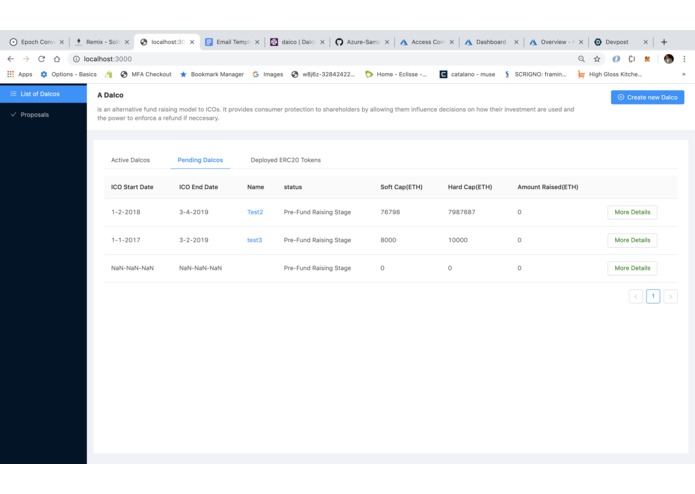Image resolution: width=695 pixels, height=494 pixels.
Task: Reload the localhost page
Action: tap(41, 59)
